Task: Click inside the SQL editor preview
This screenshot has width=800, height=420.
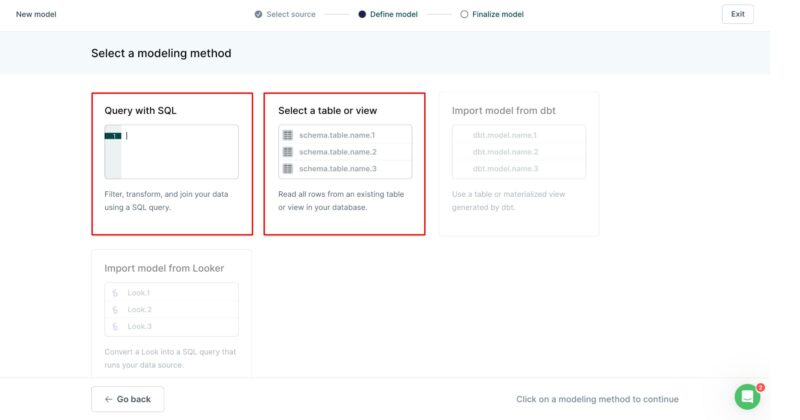Action: click(x=178, y=152)
